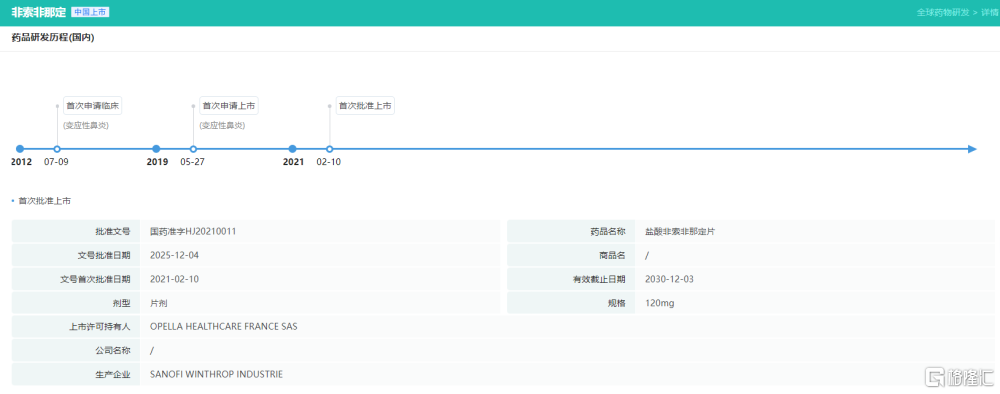Click the 药品名称 field label
Viewport: 1000px width, 394px height.
[608, 231]
